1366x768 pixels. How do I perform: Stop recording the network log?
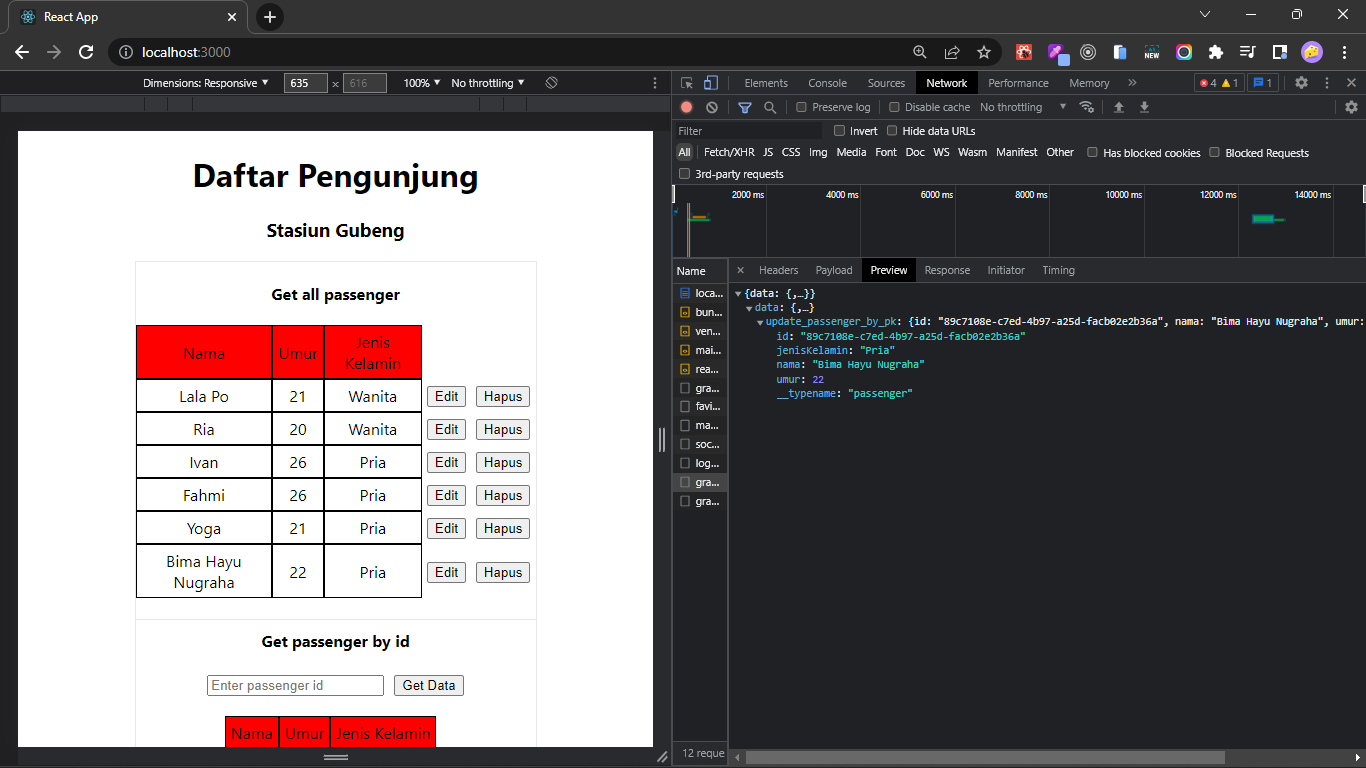[684, 107]
